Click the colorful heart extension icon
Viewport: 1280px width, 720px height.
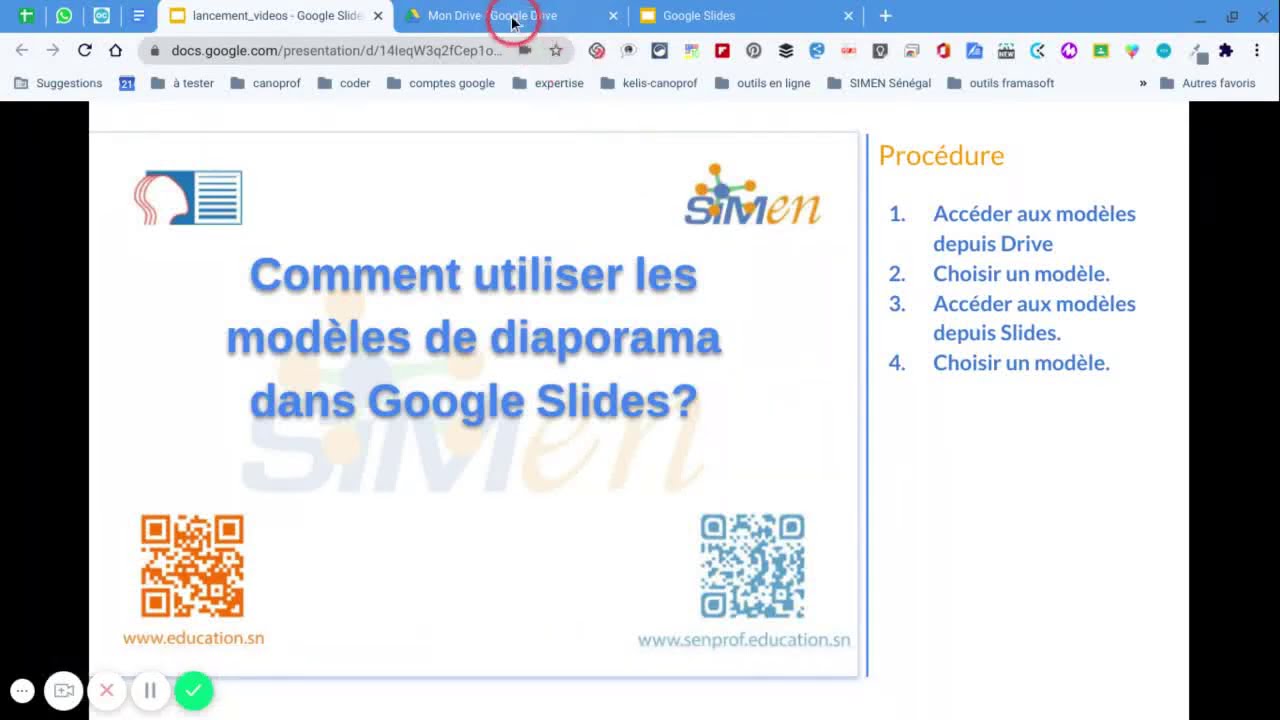click(1132, 50)
